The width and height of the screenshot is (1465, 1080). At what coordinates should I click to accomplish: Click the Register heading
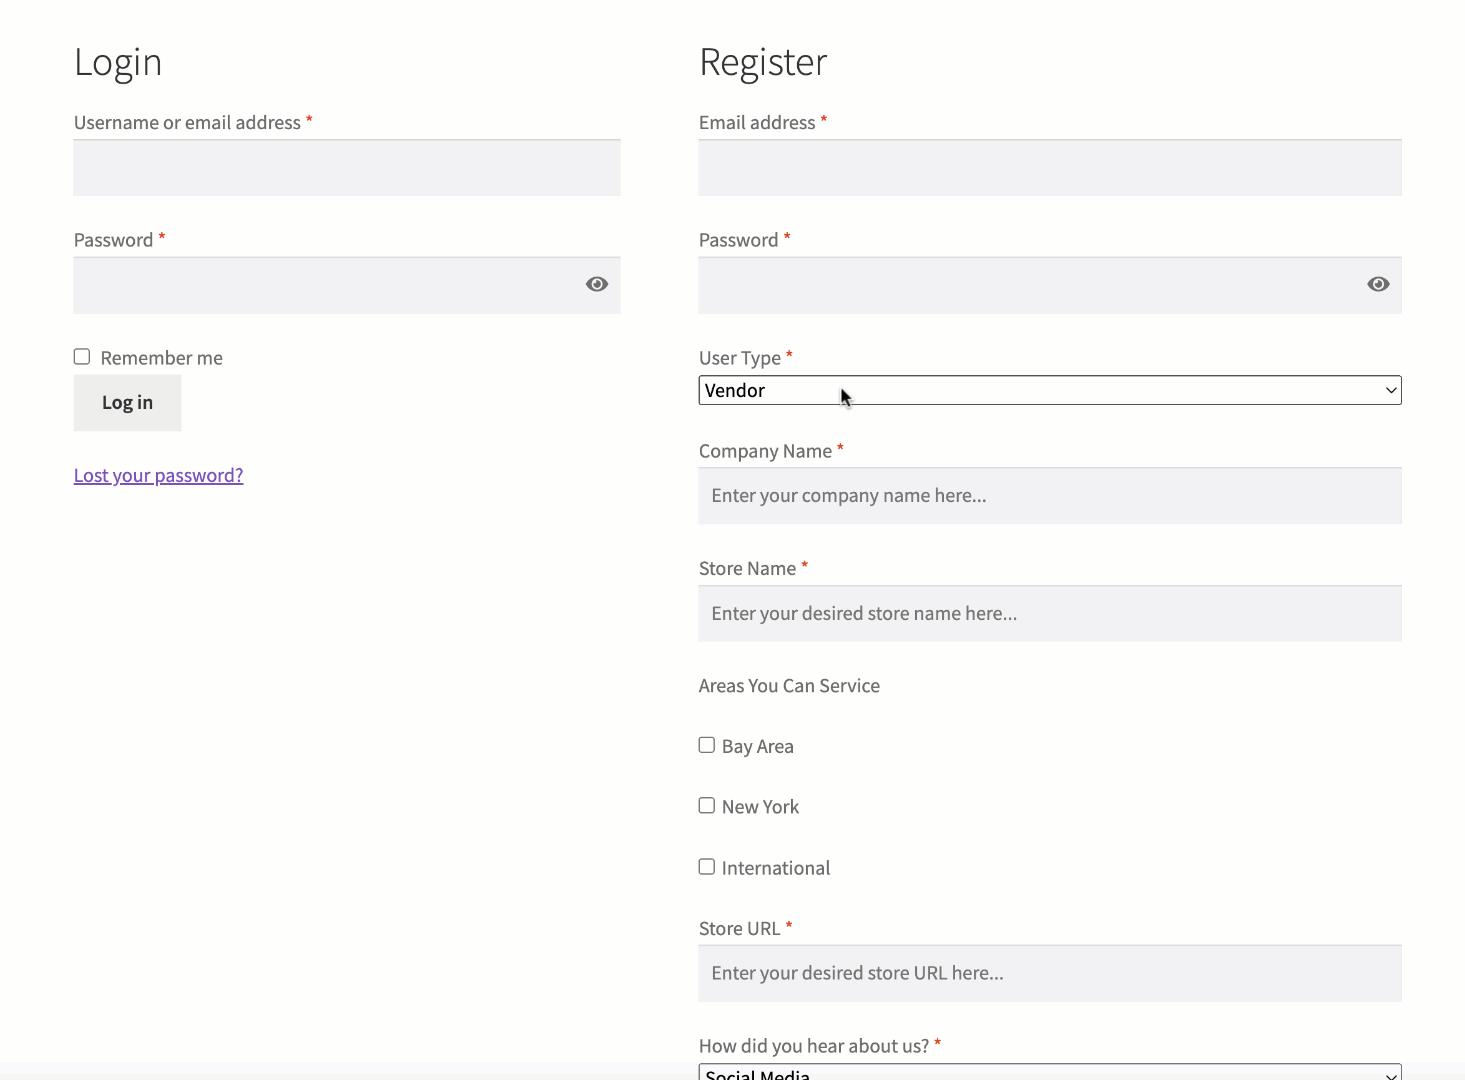pyautogui.click(x=763, y=62)
